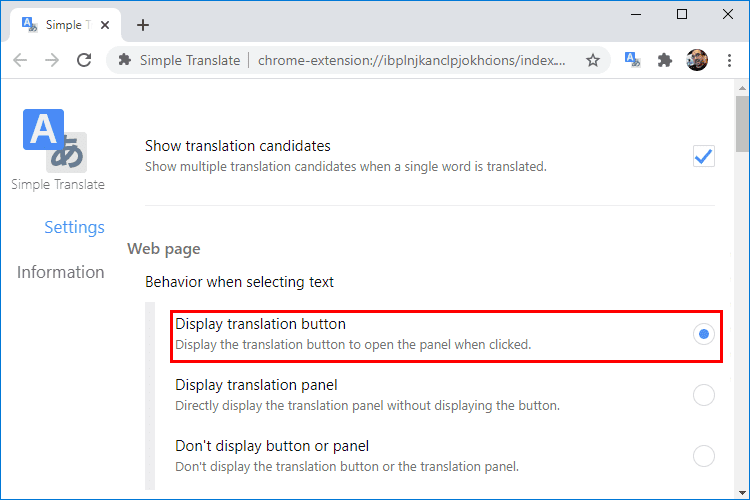Click the Simple Translate logo in the sidebar
This screenshot has height=500, width=750.
click(55, 141)
